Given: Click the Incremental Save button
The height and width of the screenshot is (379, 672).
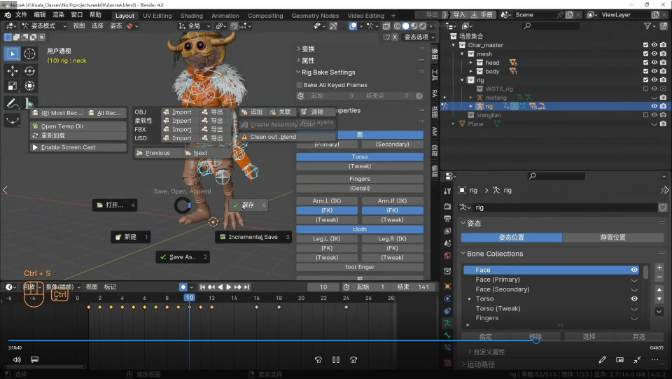Looking at the screenshot, I should pos(253,237).
